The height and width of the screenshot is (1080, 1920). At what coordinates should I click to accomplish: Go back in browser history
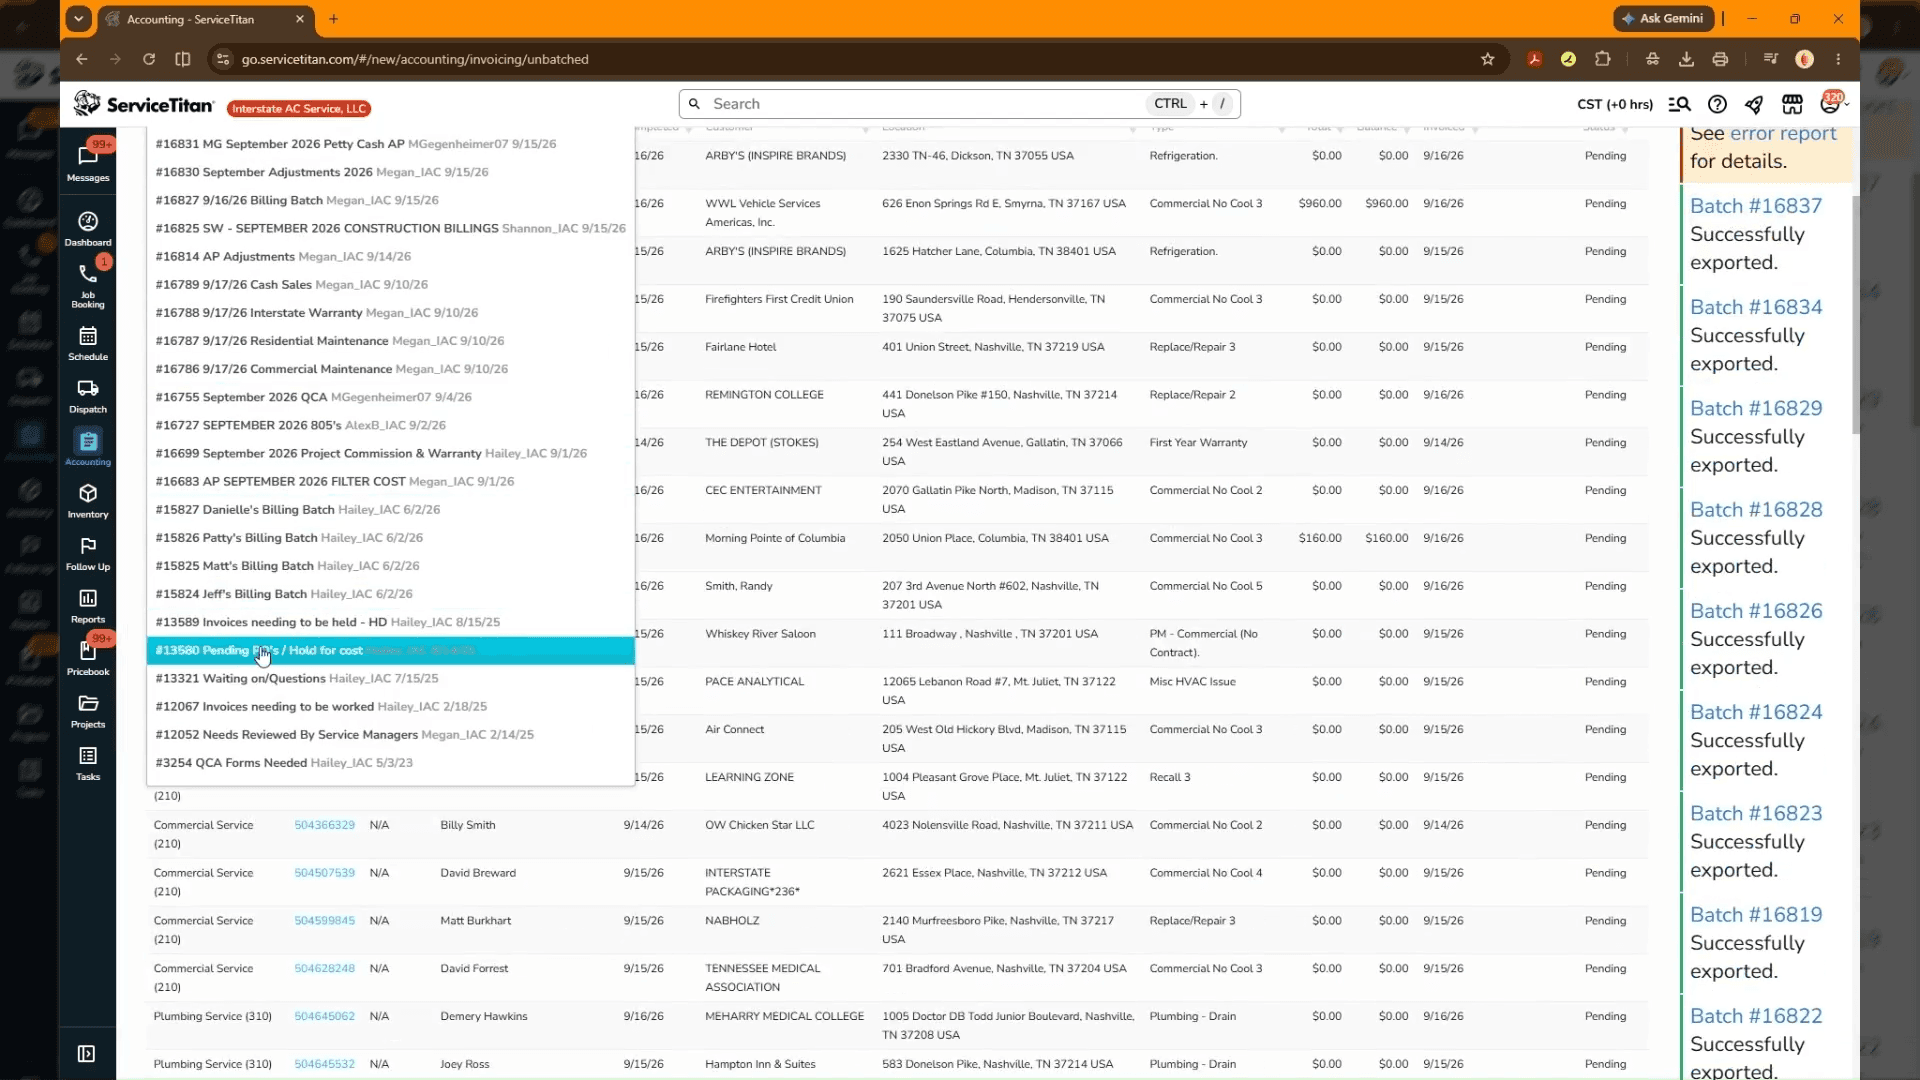click(82, 59)
